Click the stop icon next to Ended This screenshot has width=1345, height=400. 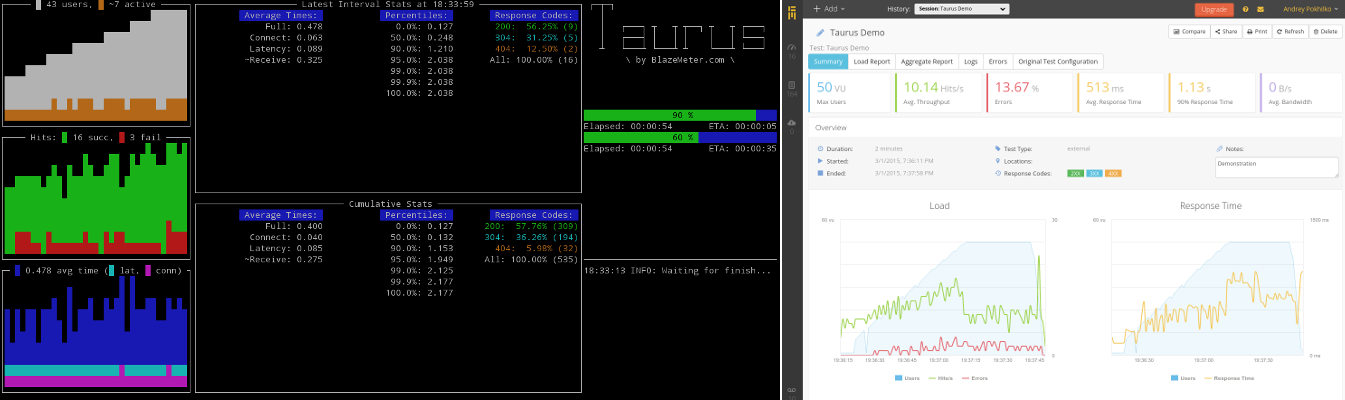[821, 172]
